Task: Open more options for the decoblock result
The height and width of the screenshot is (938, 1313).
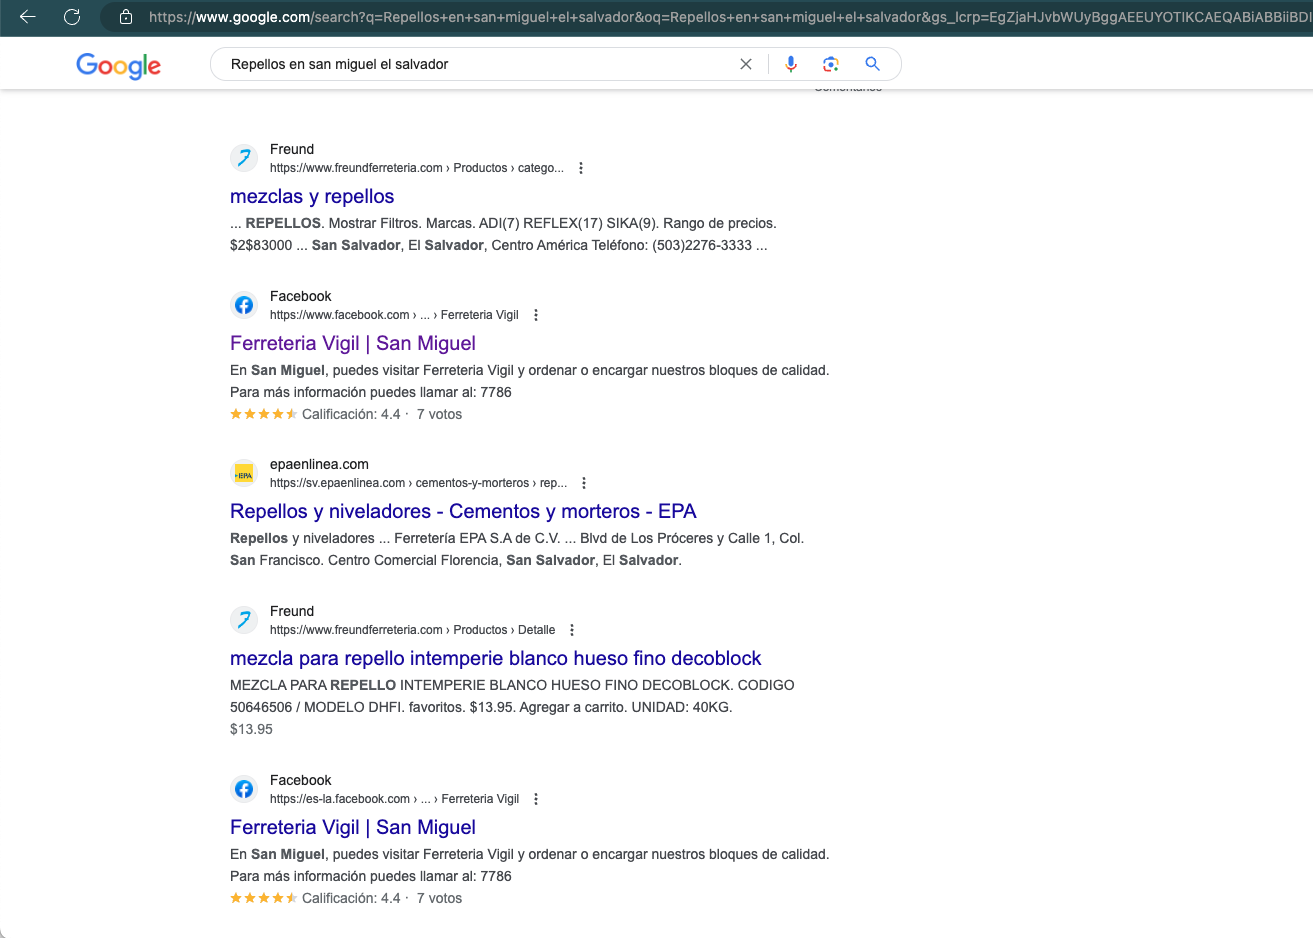Action: [572, 630]
